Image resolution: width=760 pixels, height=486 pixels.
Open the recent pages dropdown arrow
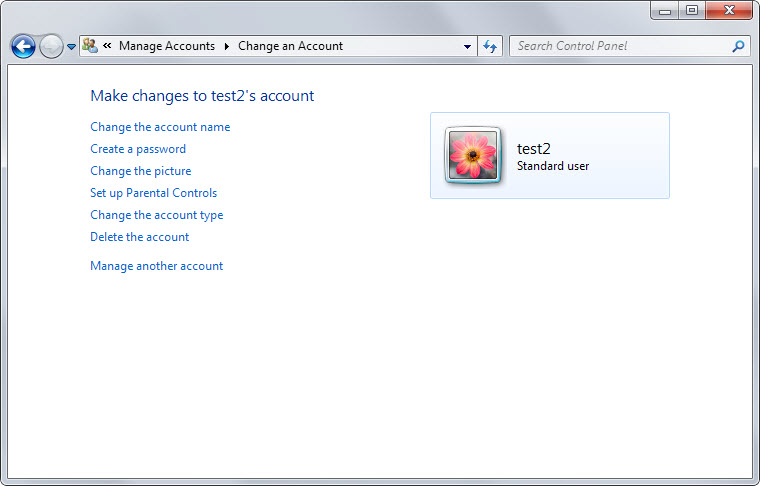(71, 47)
